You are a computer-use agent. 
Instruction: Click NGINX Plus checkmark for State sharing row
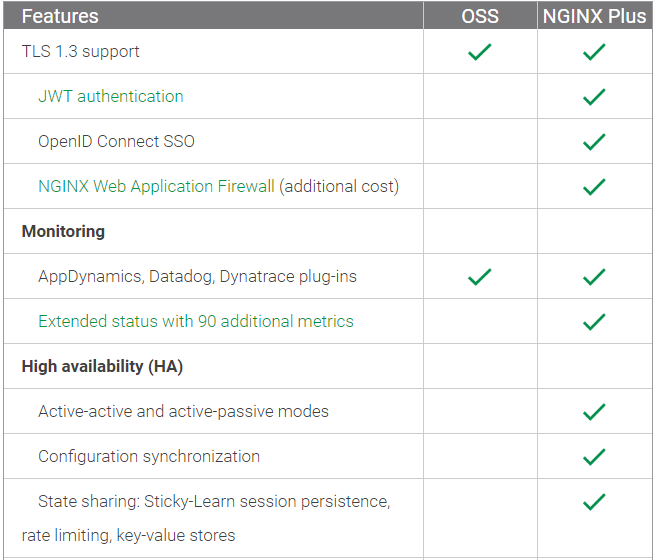[594, 502]
